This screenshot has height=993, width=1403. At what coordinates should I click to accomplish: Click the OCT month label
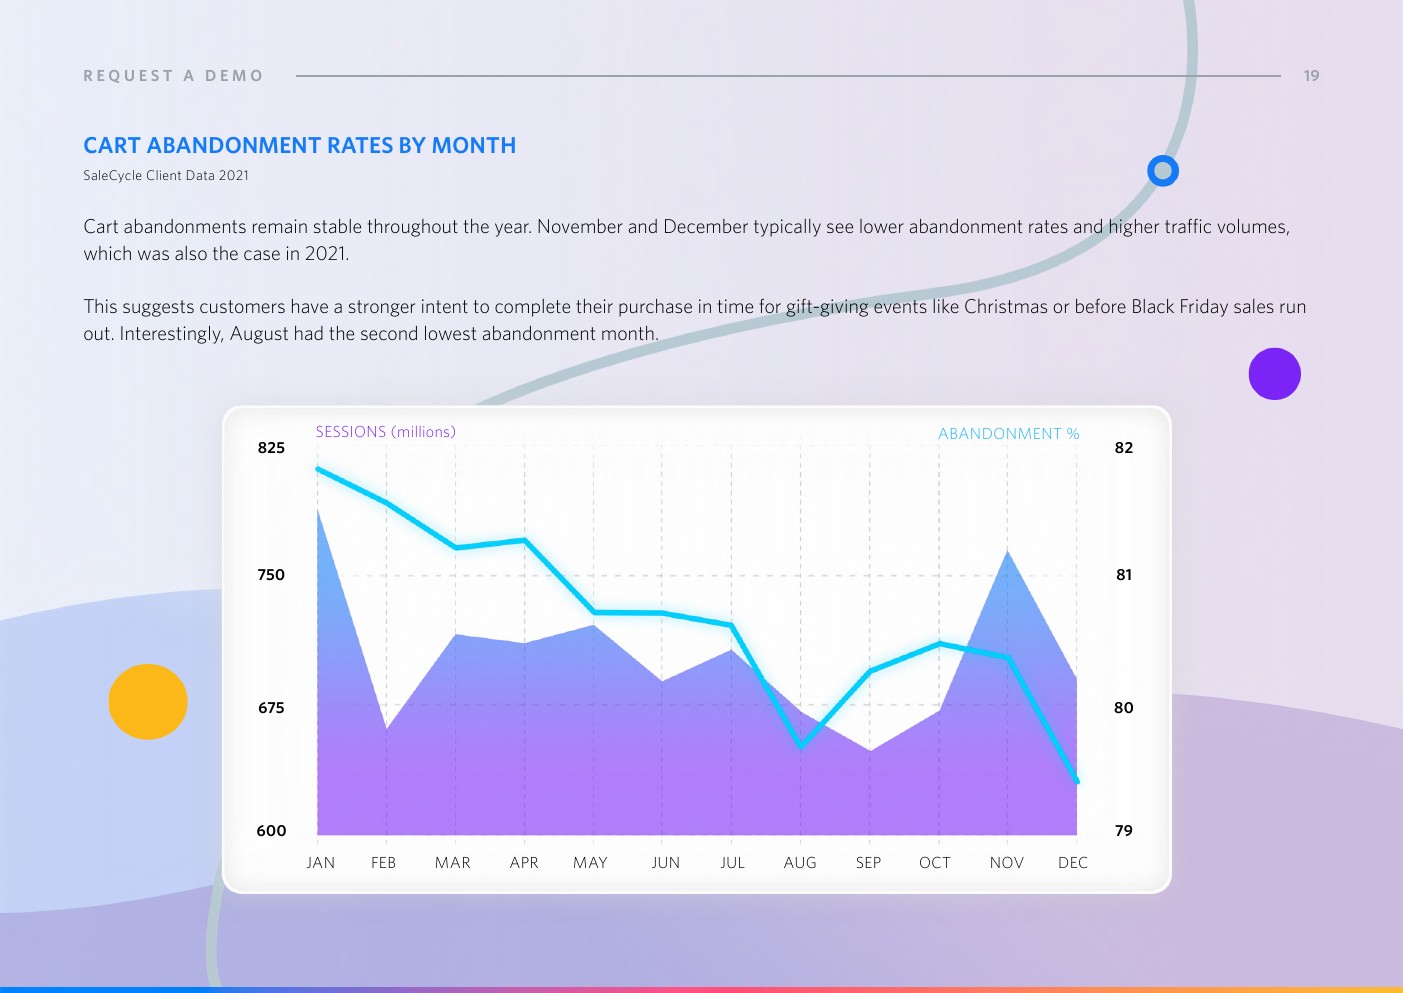pyautogui.click(x=935, y=863)
